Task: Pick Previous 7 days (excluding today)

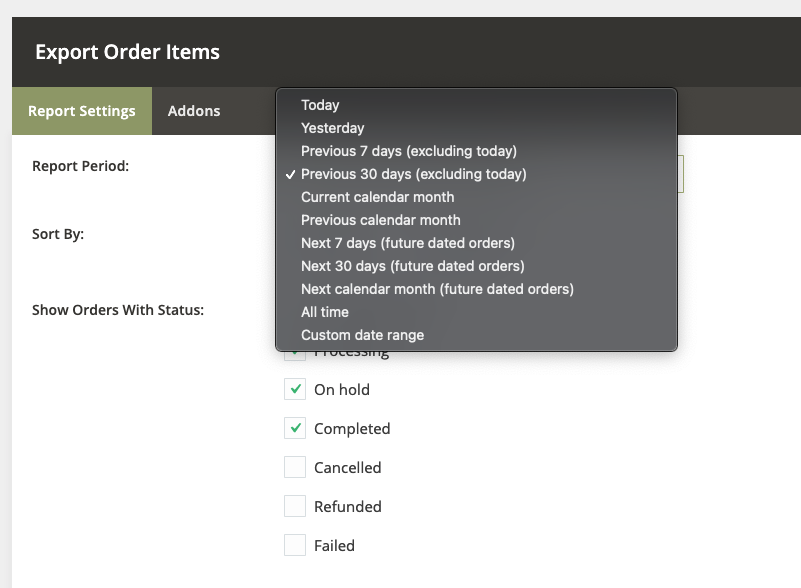Action: click(408, 151)
